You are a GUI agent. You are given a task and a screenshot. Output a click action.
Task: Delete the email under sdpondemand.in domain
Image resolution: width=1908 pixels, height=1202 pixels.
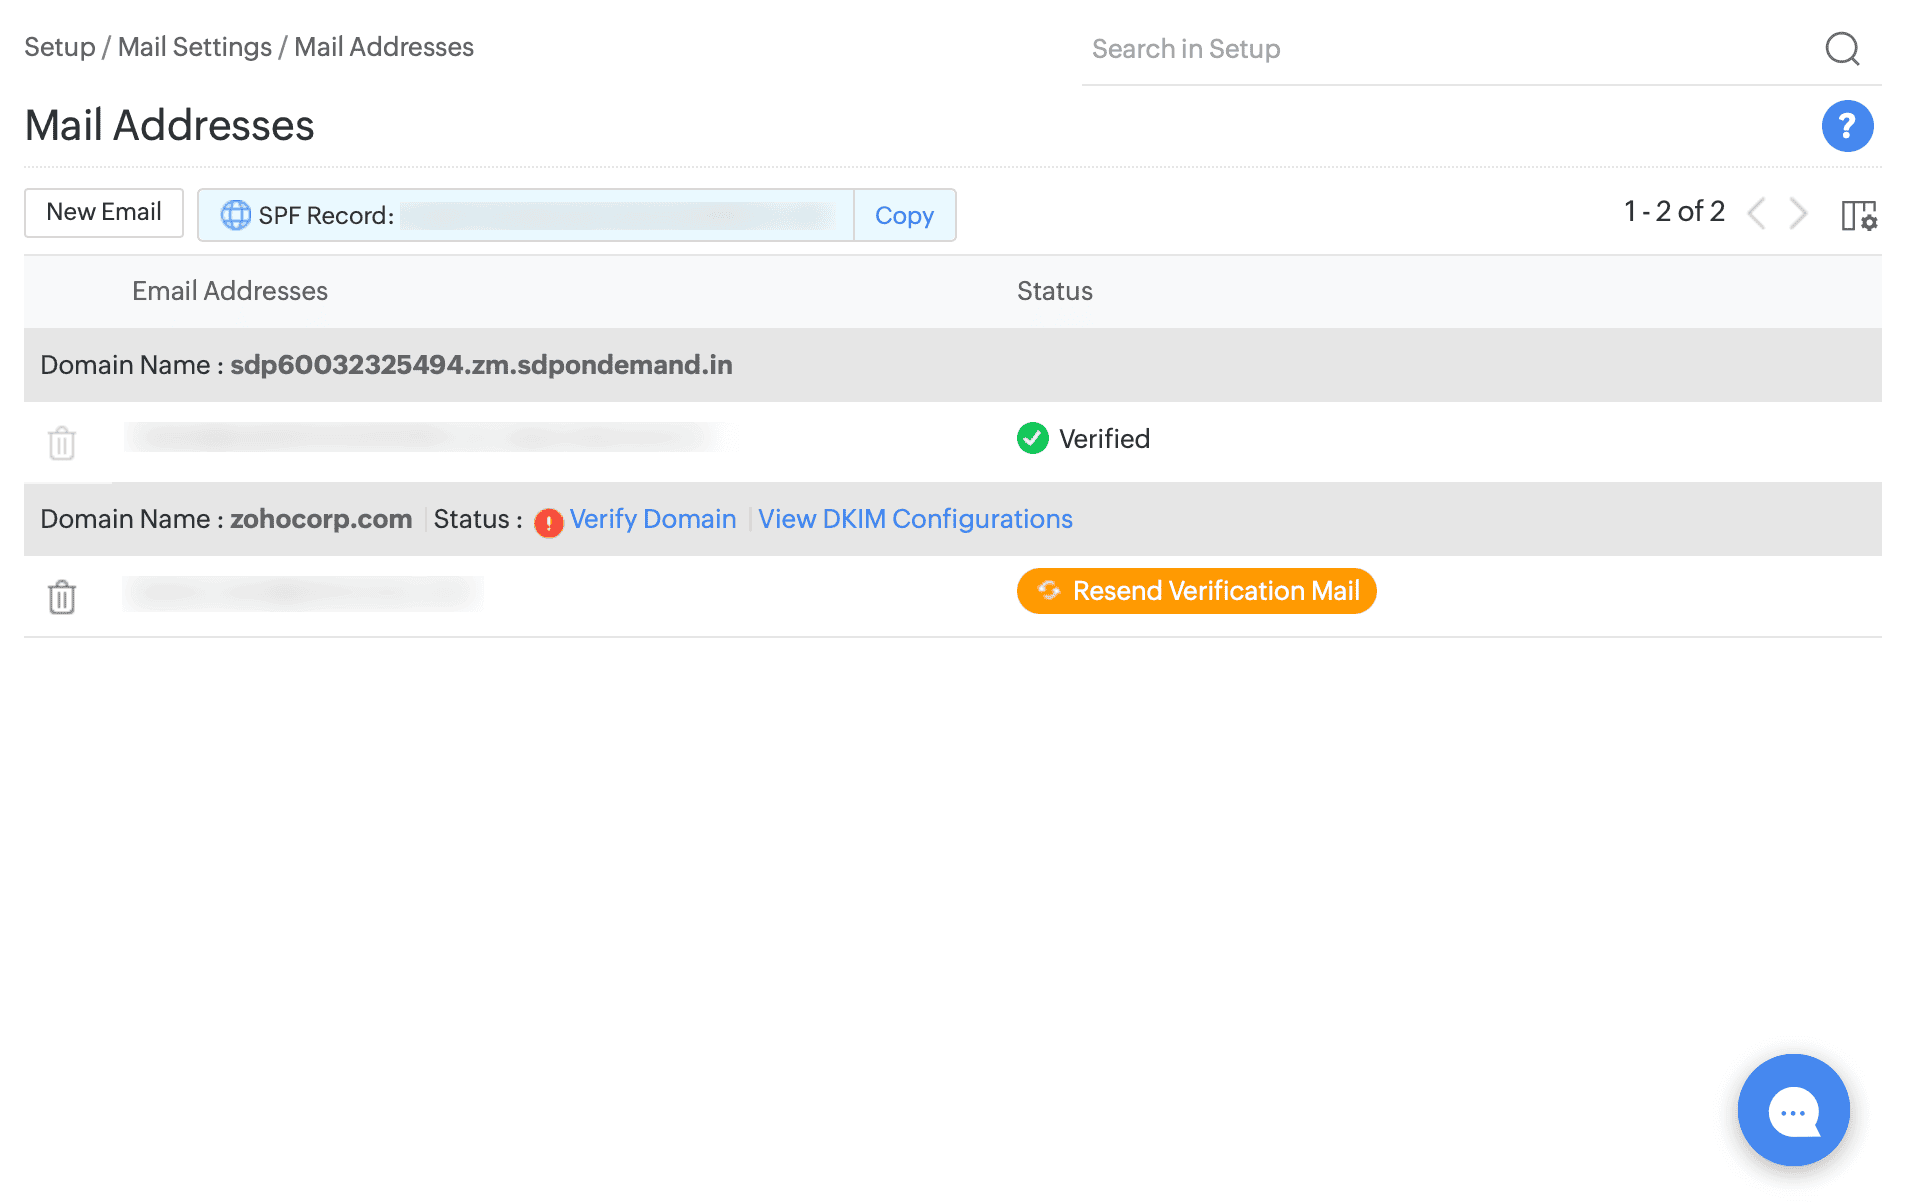tap(62, 442)
